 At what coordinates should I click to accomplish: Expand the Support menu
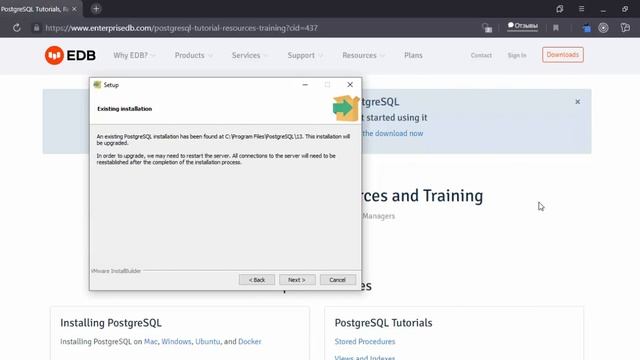(305, 55)
